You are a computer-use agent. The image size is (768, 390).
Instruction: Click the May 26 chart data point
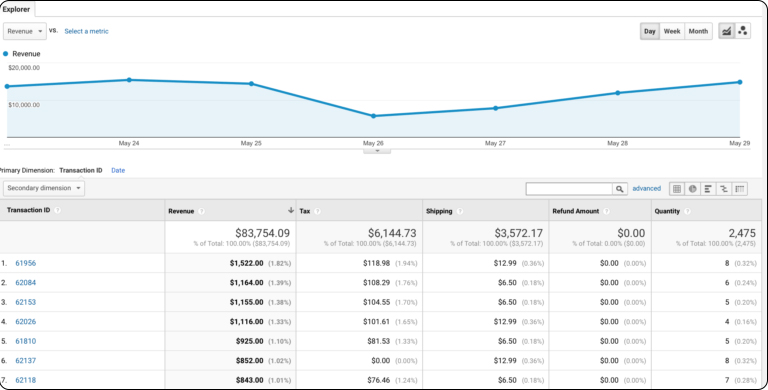(373, 116)
